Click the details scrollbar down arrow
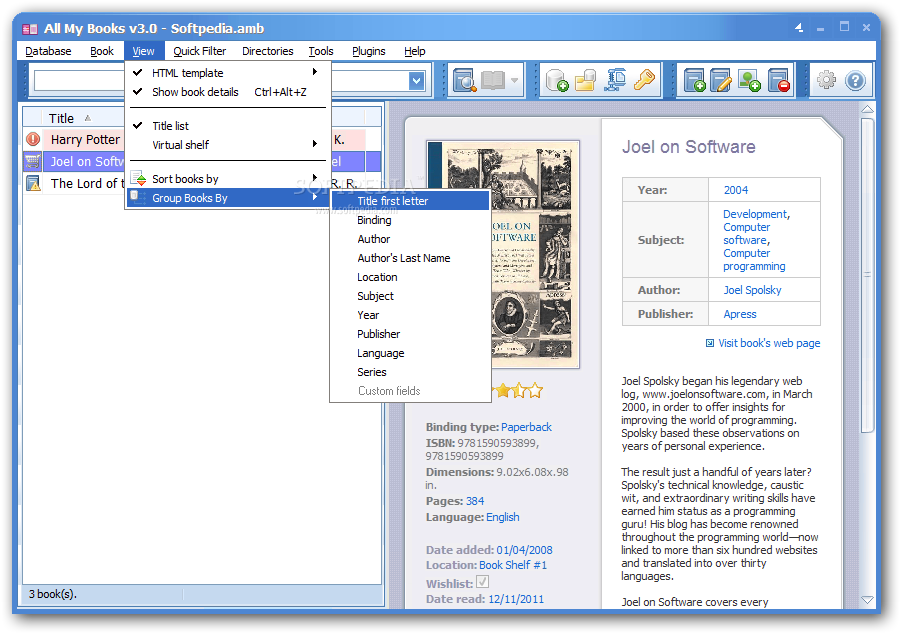901x634 pixels. [867, 600]
